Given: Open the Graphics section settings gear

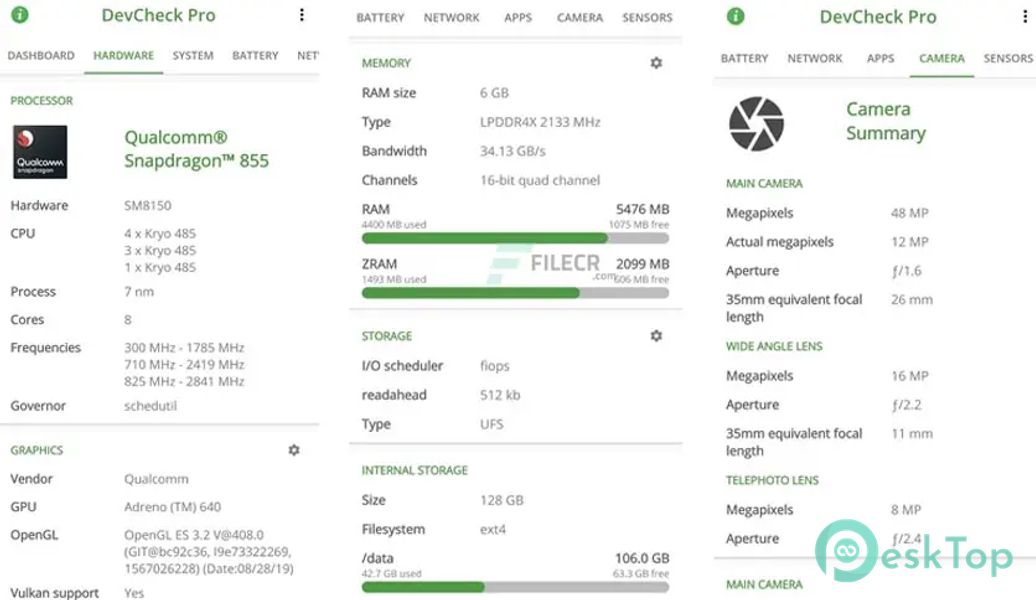Looking at the screenshot, I should coord(294,450).
